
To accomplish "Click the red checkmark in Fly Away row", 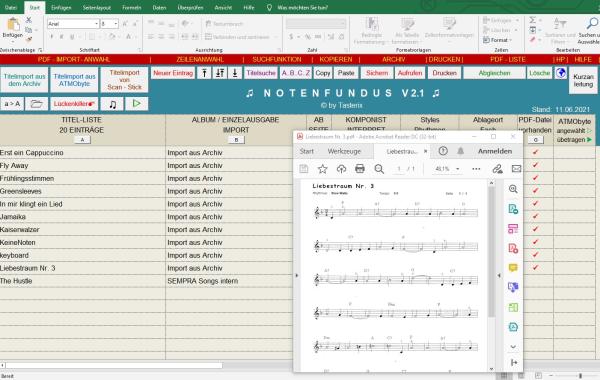I will 535,165.
